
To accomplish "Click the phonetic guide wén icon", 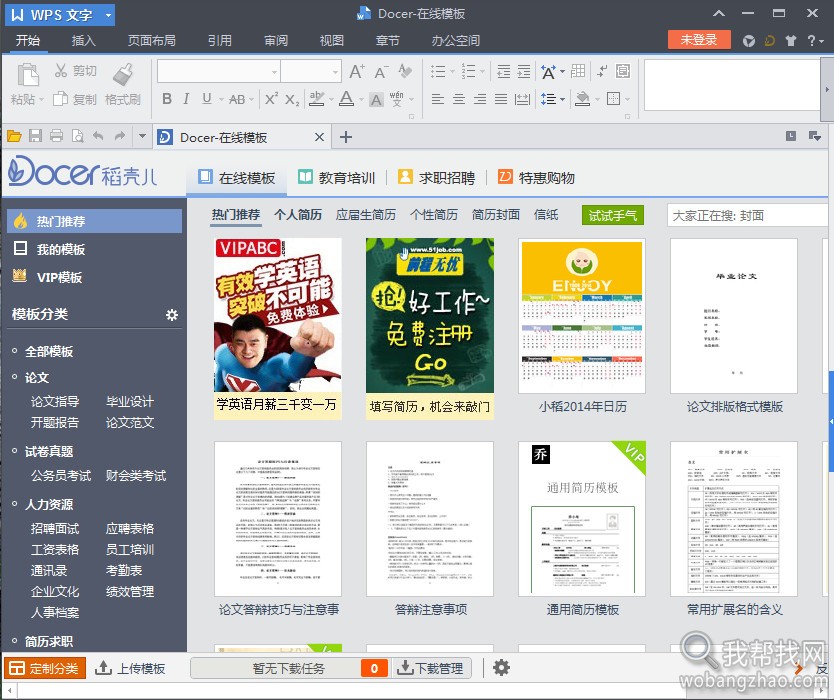I will (397, 99).
